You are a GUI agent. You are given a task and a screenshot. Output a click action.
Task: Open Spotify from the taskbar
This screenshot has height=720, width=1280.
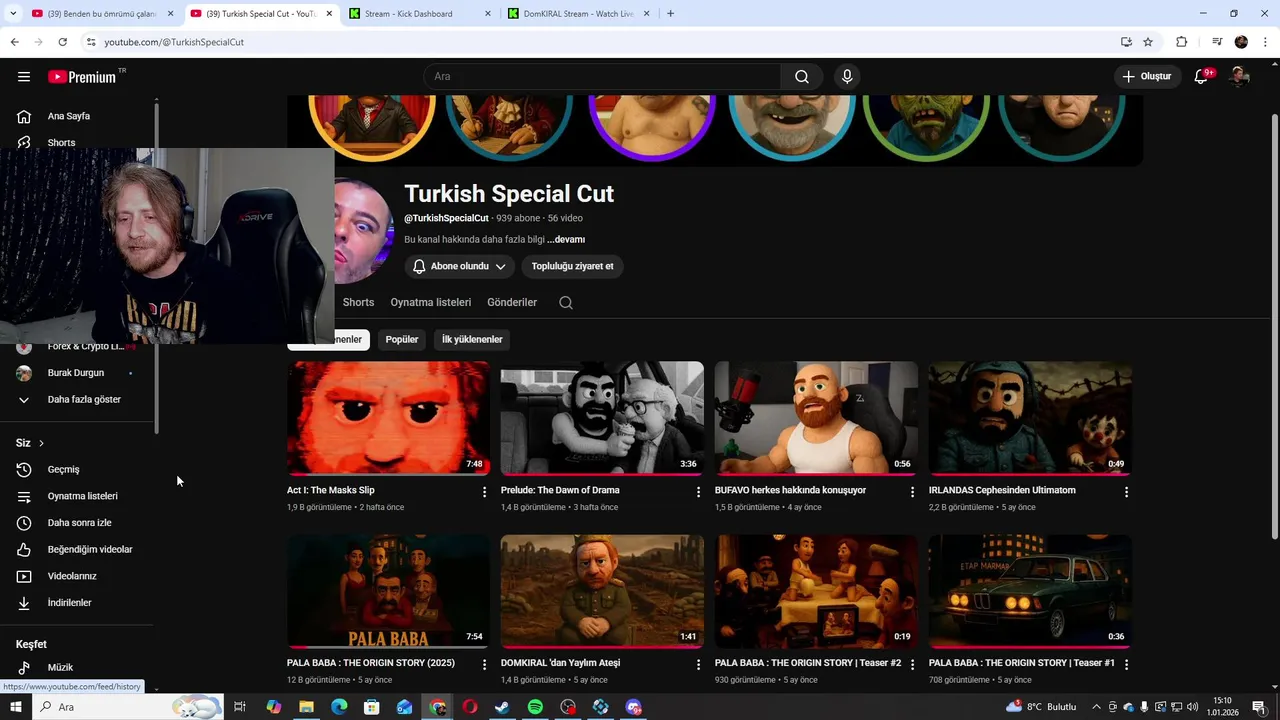(535, 707)
